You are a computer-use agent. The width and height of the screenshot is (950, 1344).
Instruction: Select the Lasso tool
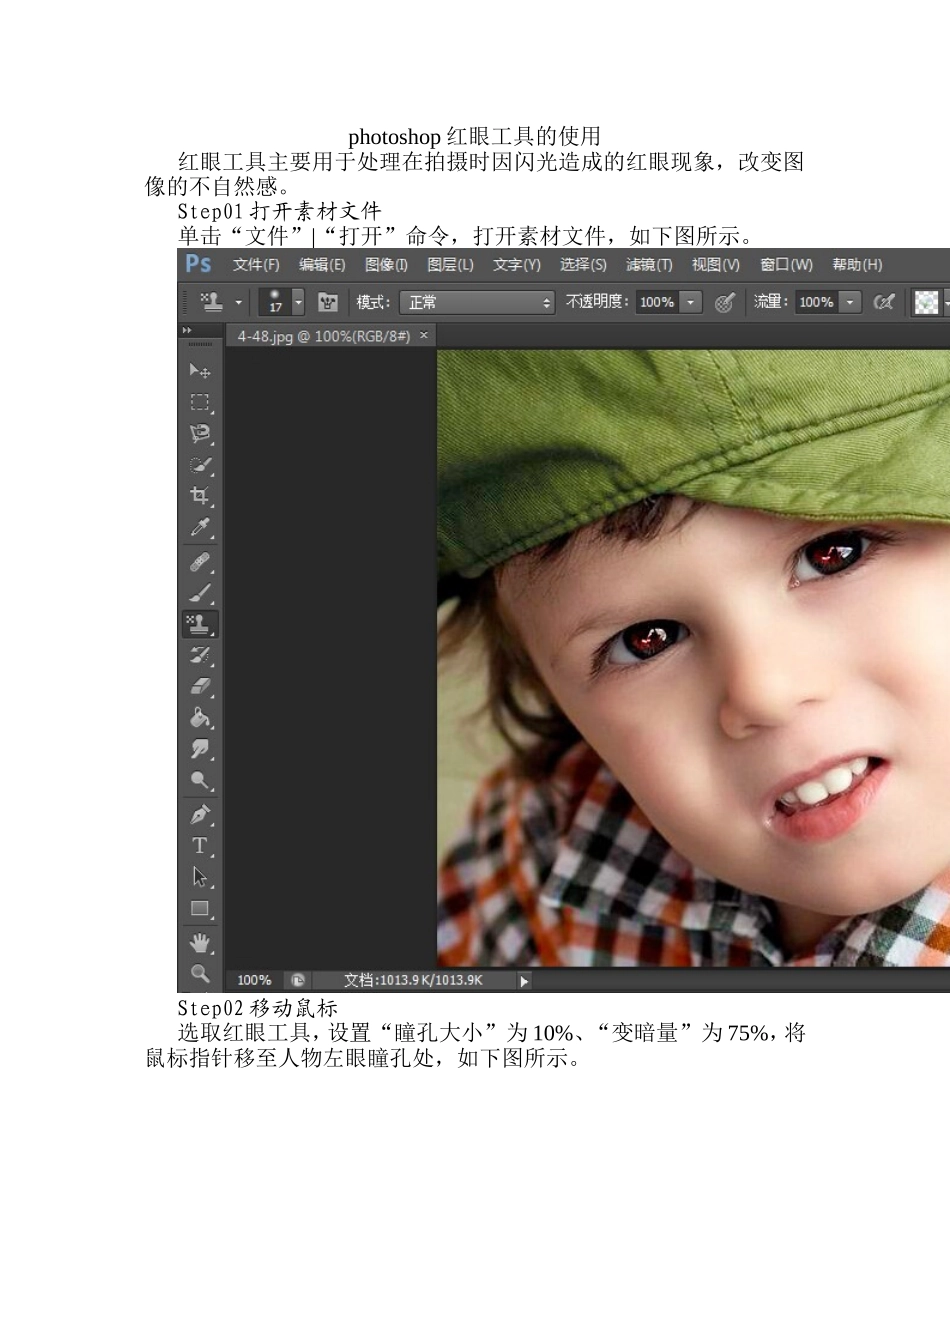tap(200, 433)
